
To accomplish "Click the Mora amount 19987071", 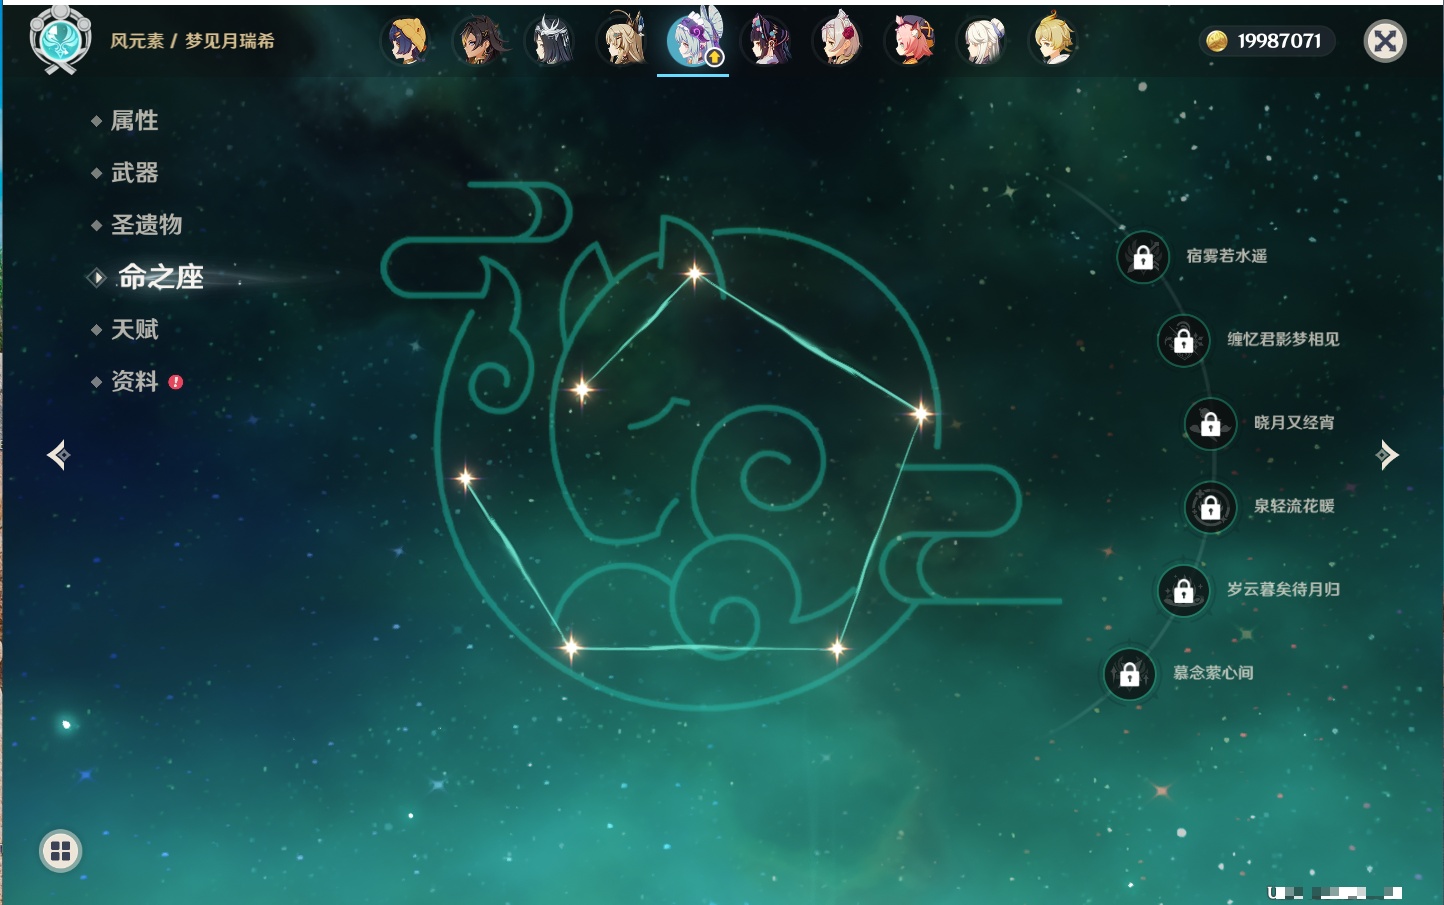I will point(1279,41).
